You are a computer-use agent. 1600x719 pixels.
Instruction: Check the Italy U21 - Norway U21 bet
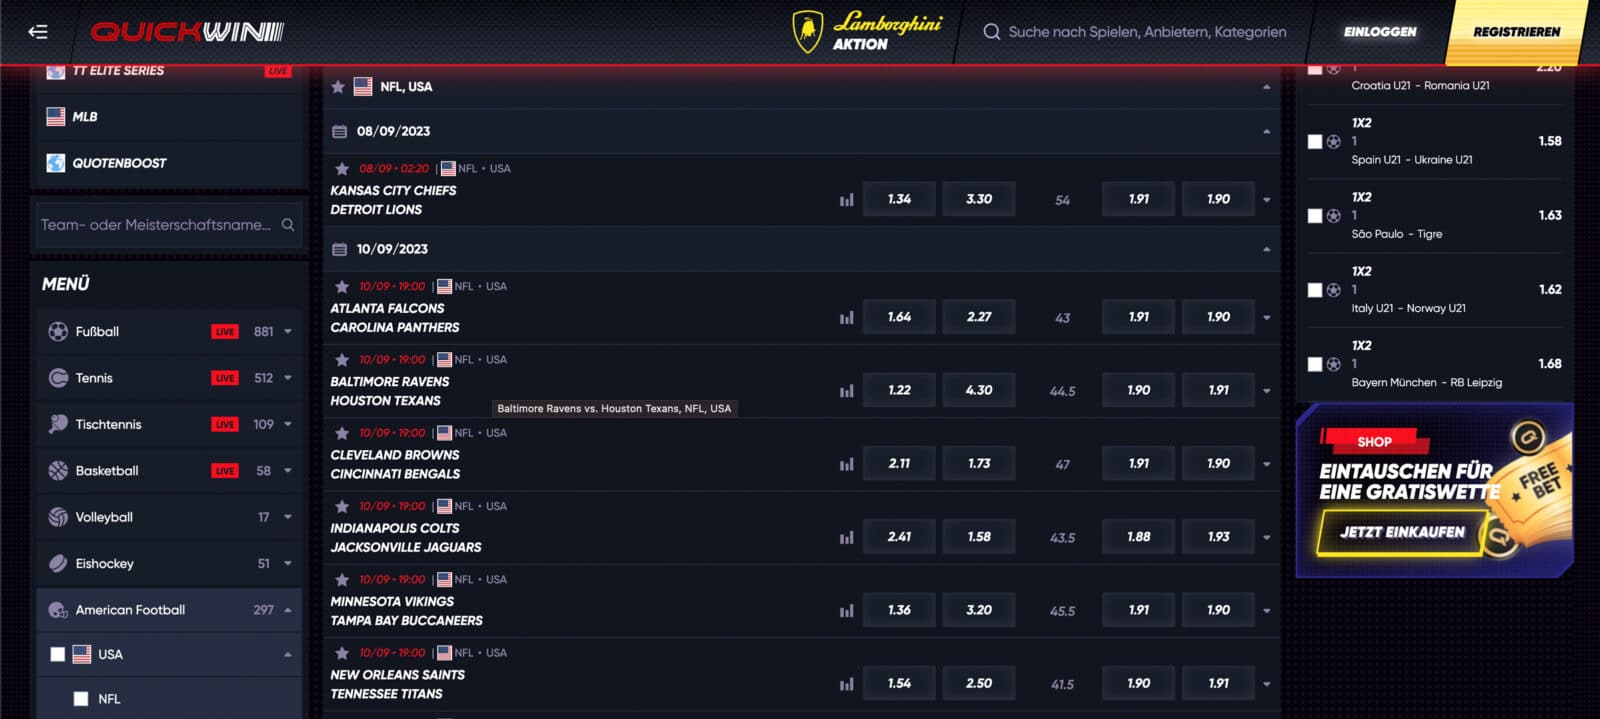coord(1315,290)
